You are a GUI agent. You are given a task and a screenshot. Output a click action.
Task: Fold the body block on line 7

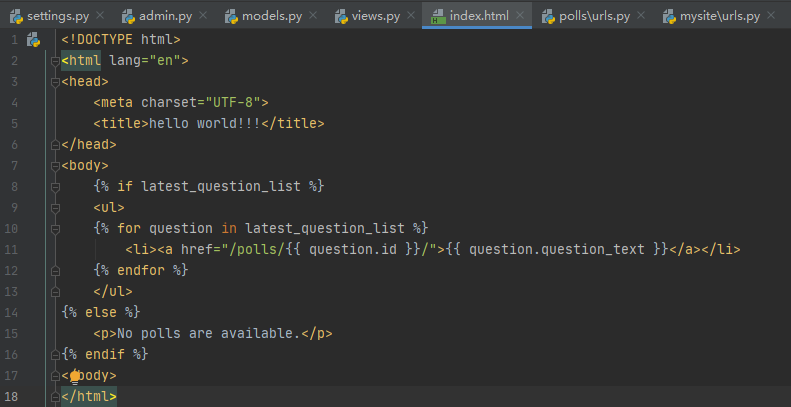click(52, 166)
